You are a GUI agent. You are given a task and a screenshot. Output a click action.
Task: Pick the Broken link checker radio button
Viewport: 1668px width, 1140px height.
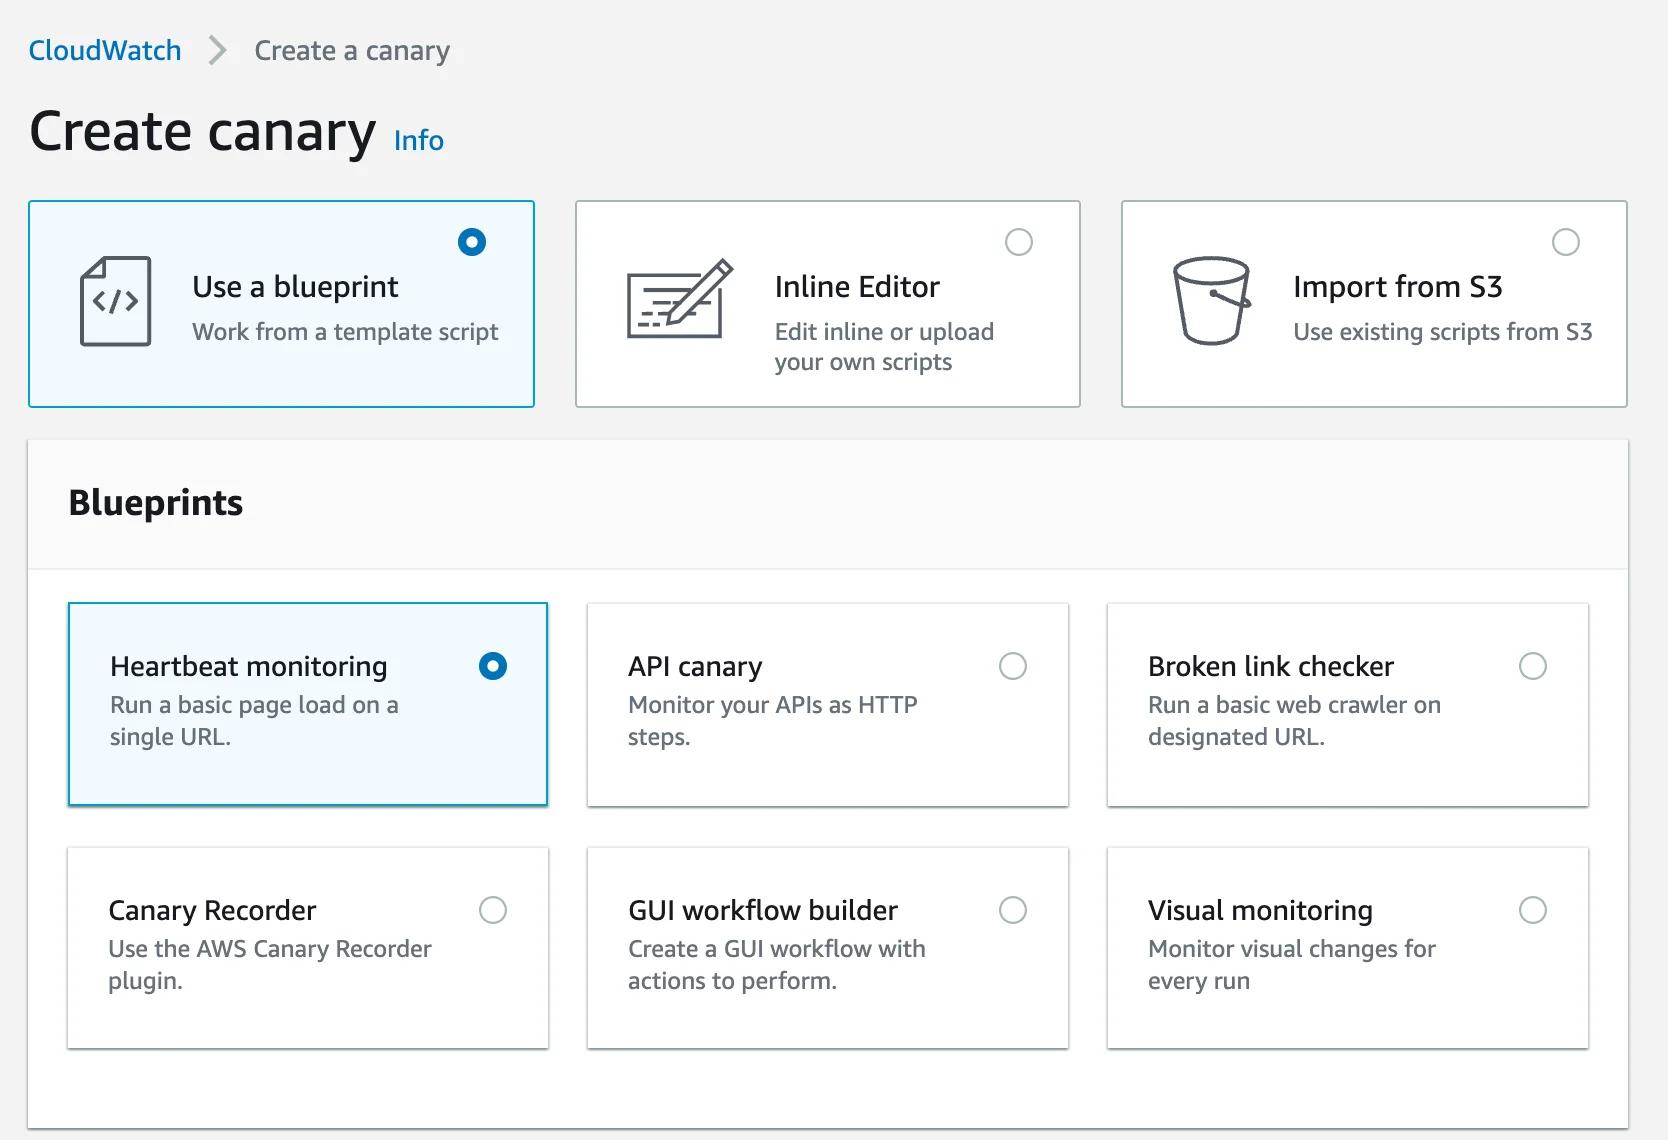pyautogui.click(x=1532, y=666)
